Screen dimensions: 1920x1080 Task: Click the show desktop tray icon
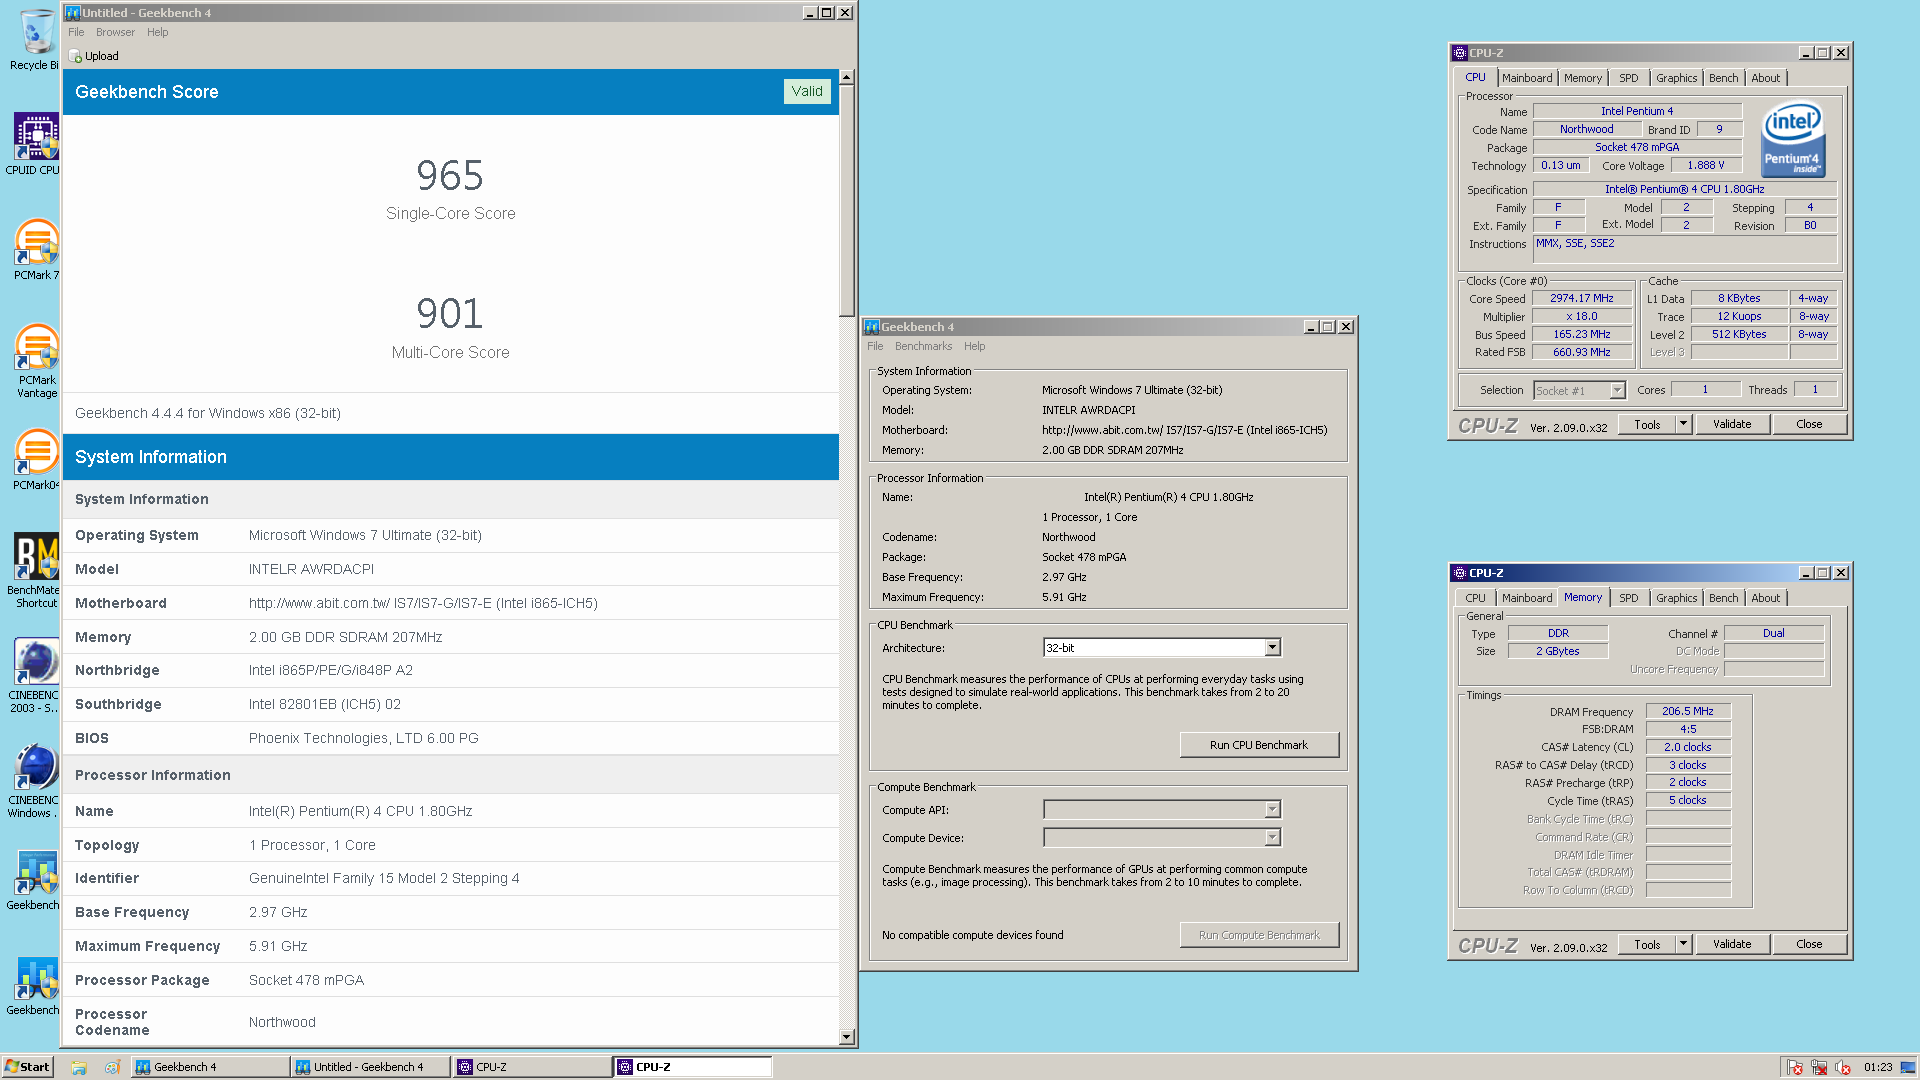tap(1908, 1067)
